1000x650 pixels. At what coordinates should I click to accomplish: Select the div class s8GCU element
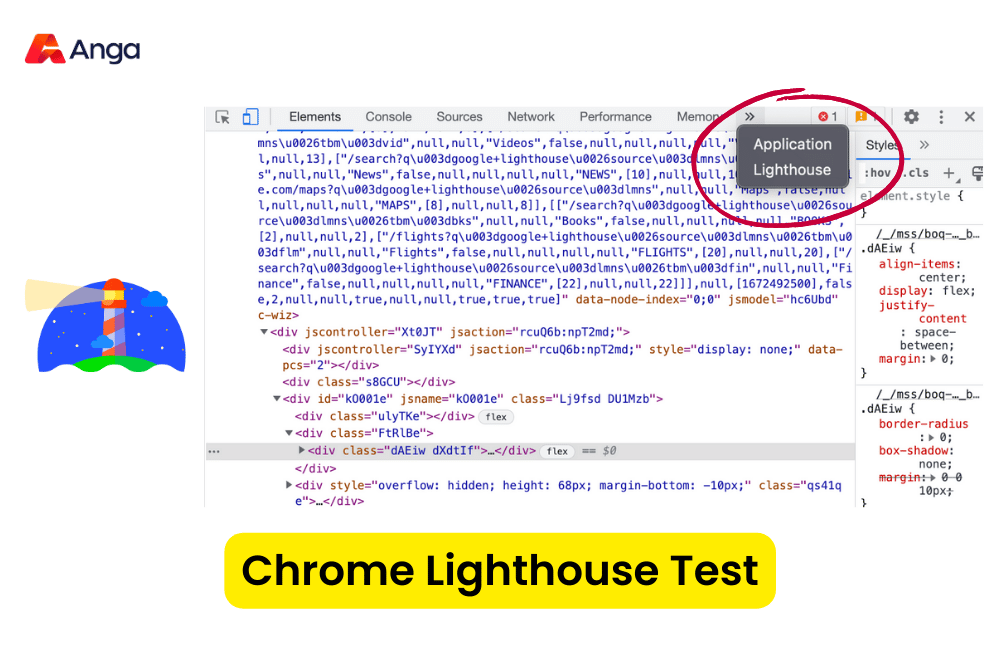tap(369, 382)
